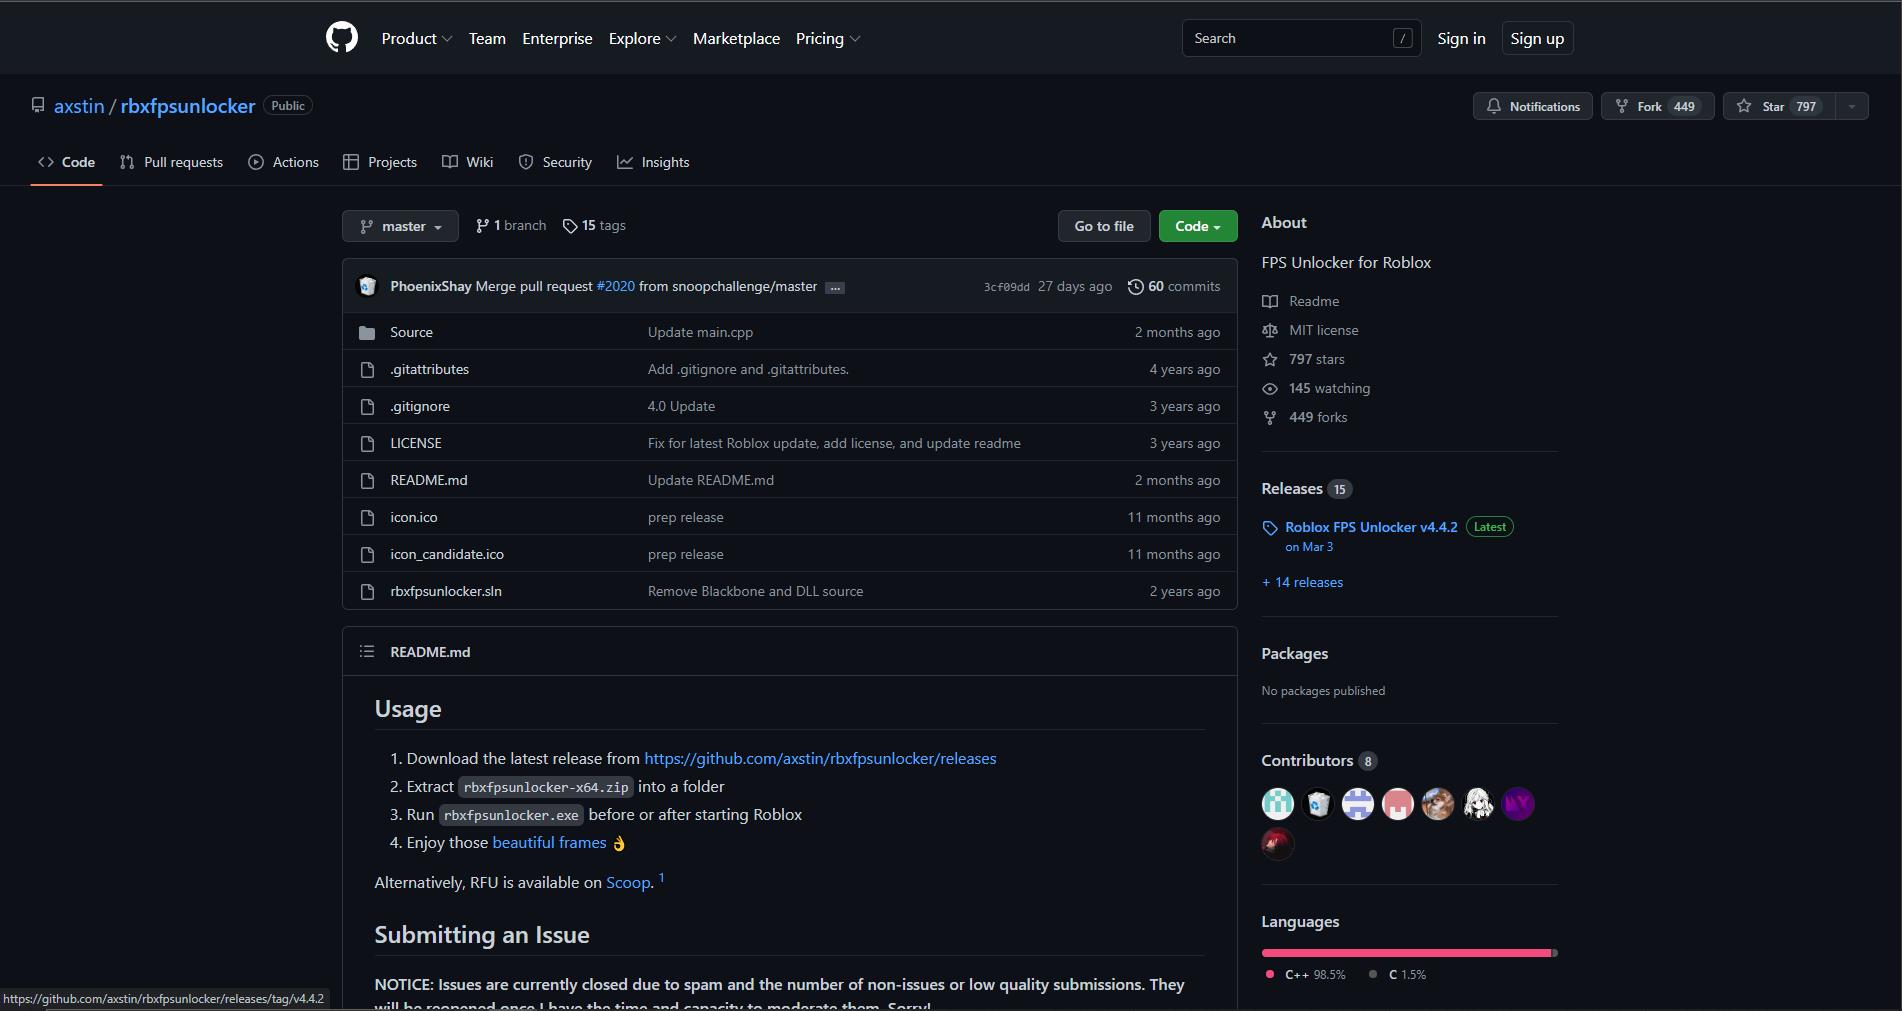Click the Go to file button
Screen dimensions: 1902x1011
1104,226
